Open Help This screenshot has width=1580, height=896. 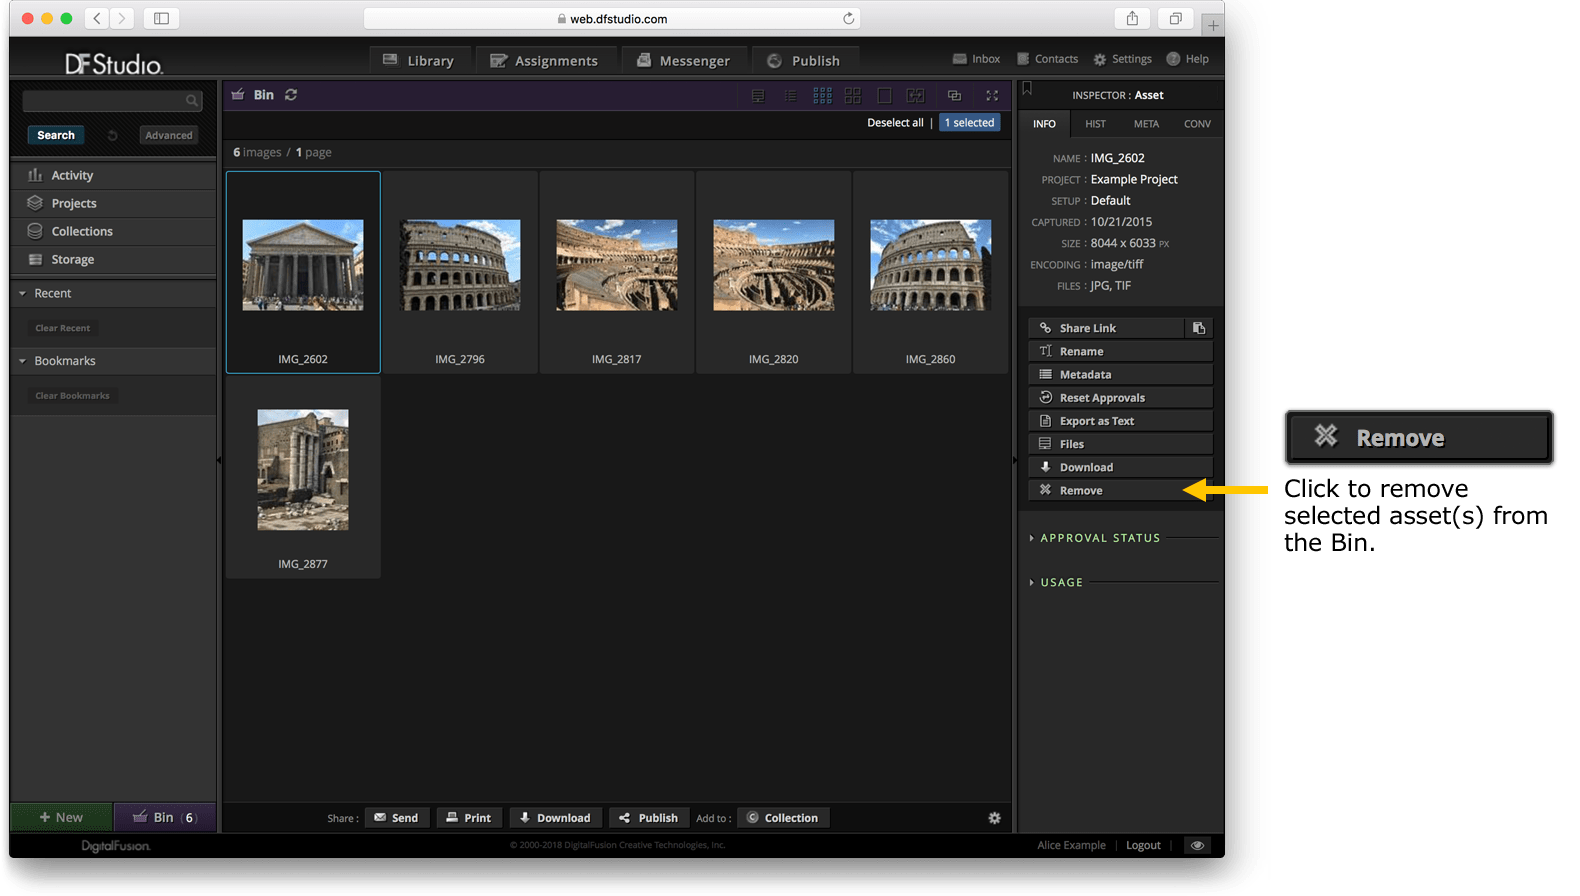coord(1187,59)
